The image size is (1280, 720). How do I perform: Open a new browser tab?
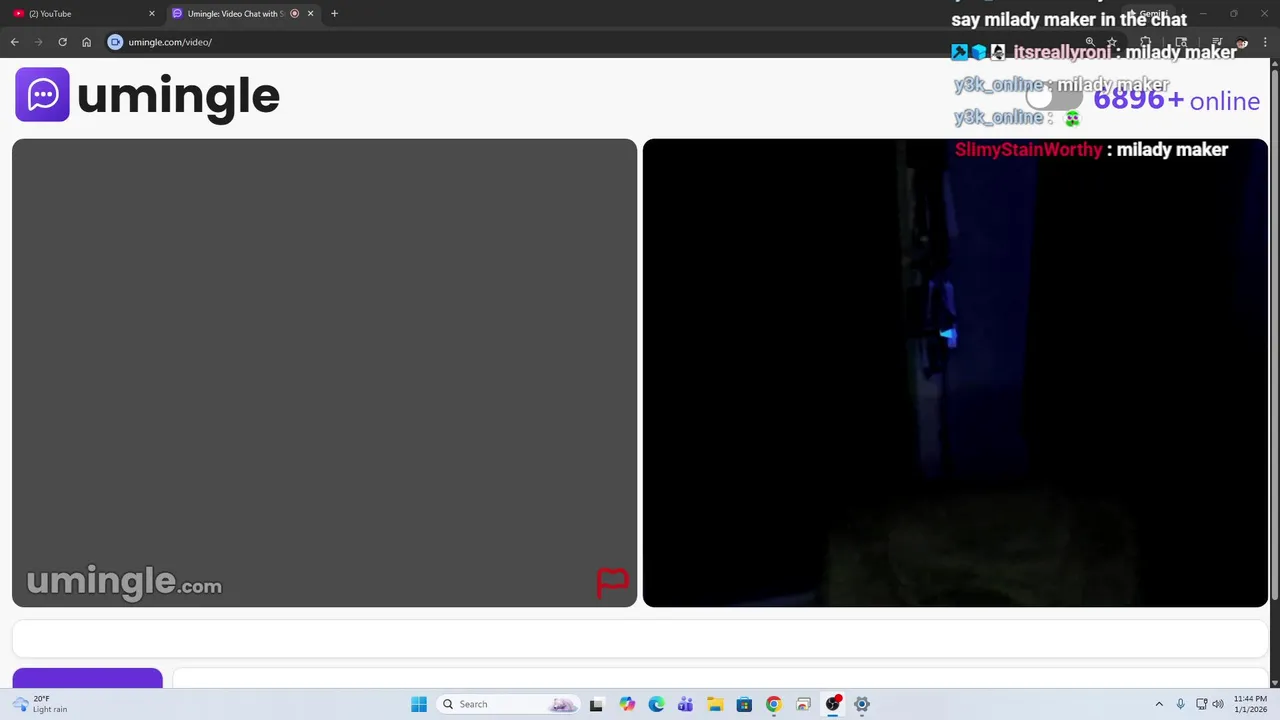coord(334,14)
